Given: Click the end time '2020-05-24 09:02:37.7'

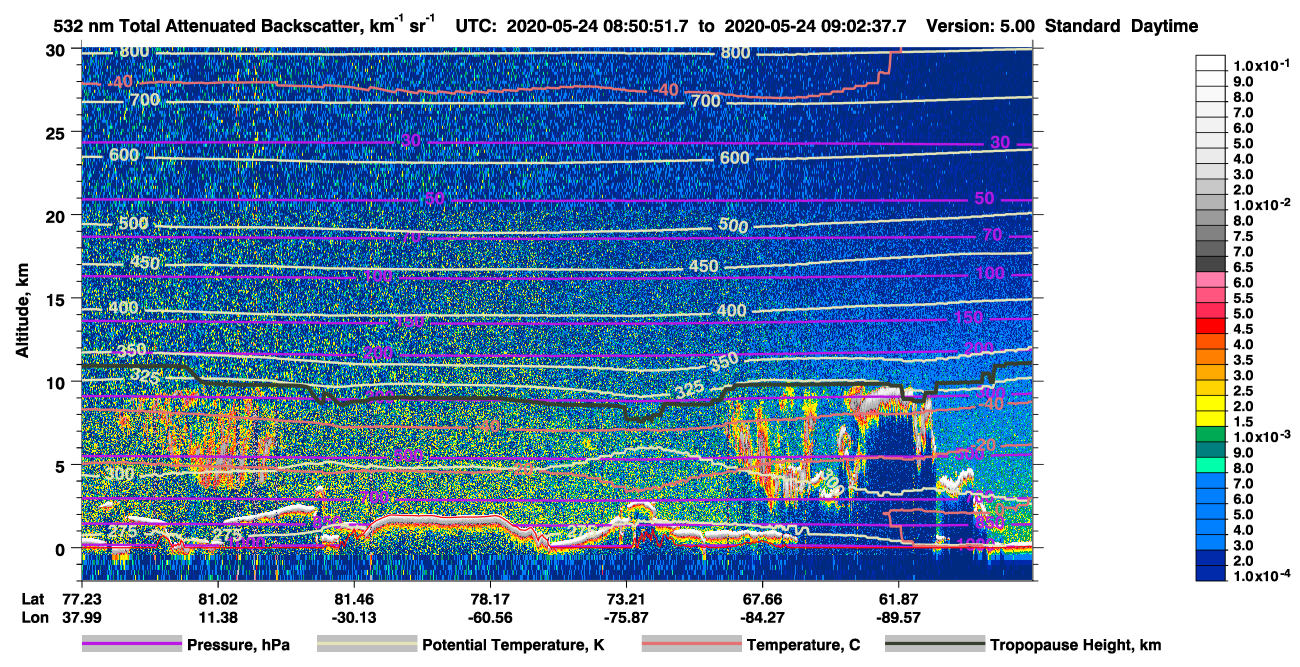Looking at the screenshot, I should coord(816,27).
